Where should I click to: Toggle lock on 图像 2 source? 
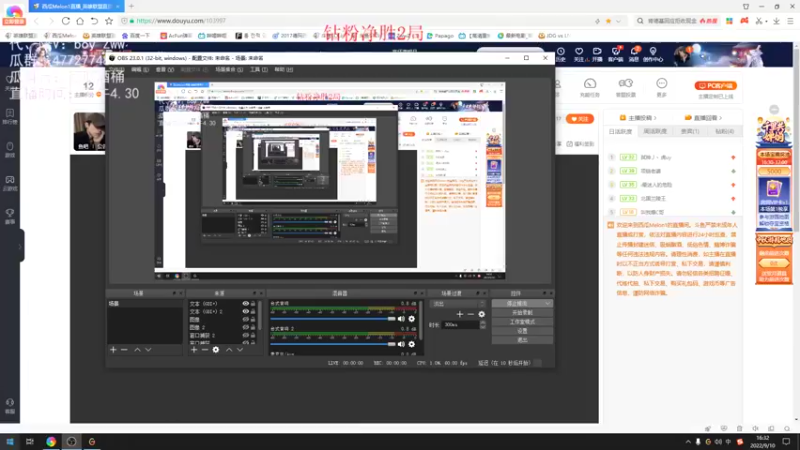click(253, 327)
